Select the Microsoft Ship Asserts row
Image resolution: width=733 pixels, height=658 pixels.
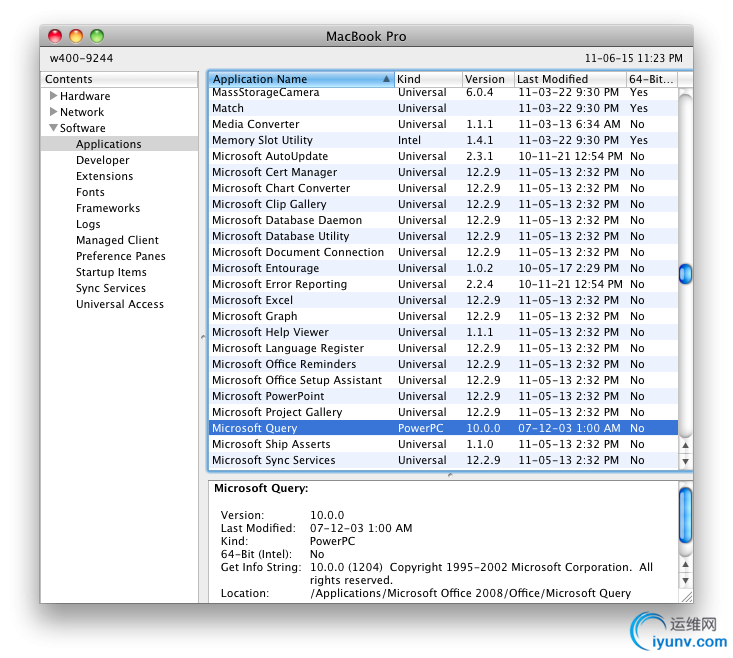443,444
